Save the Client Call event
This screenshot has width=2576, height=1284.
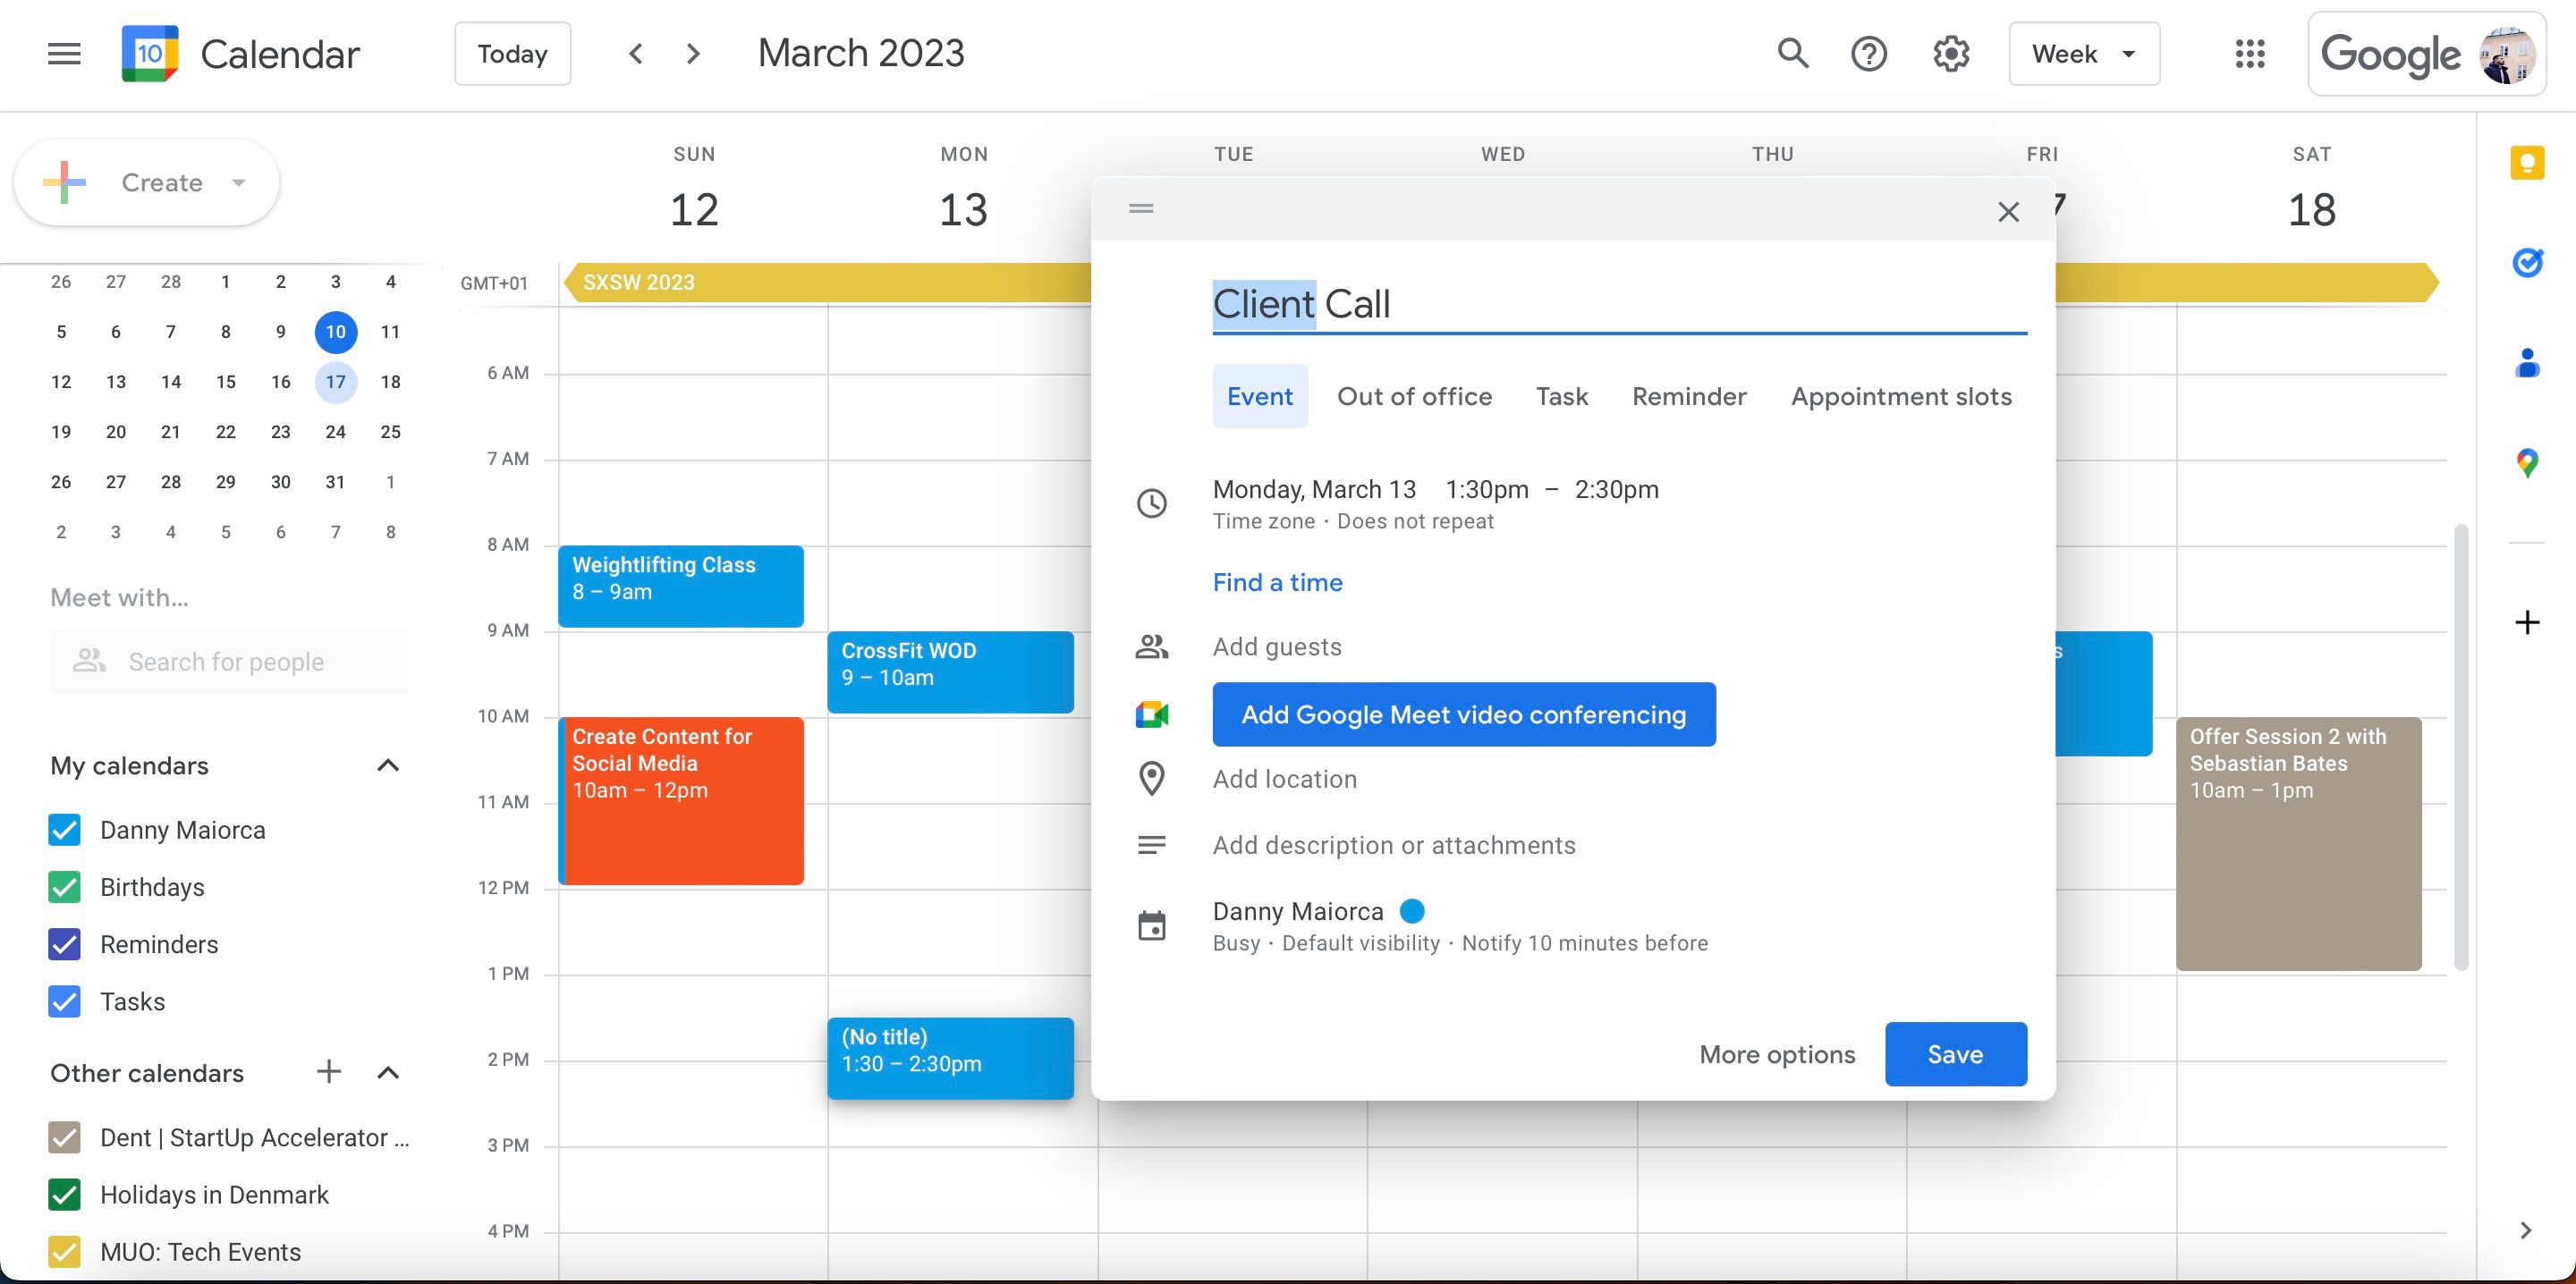click(1956, 1054)
